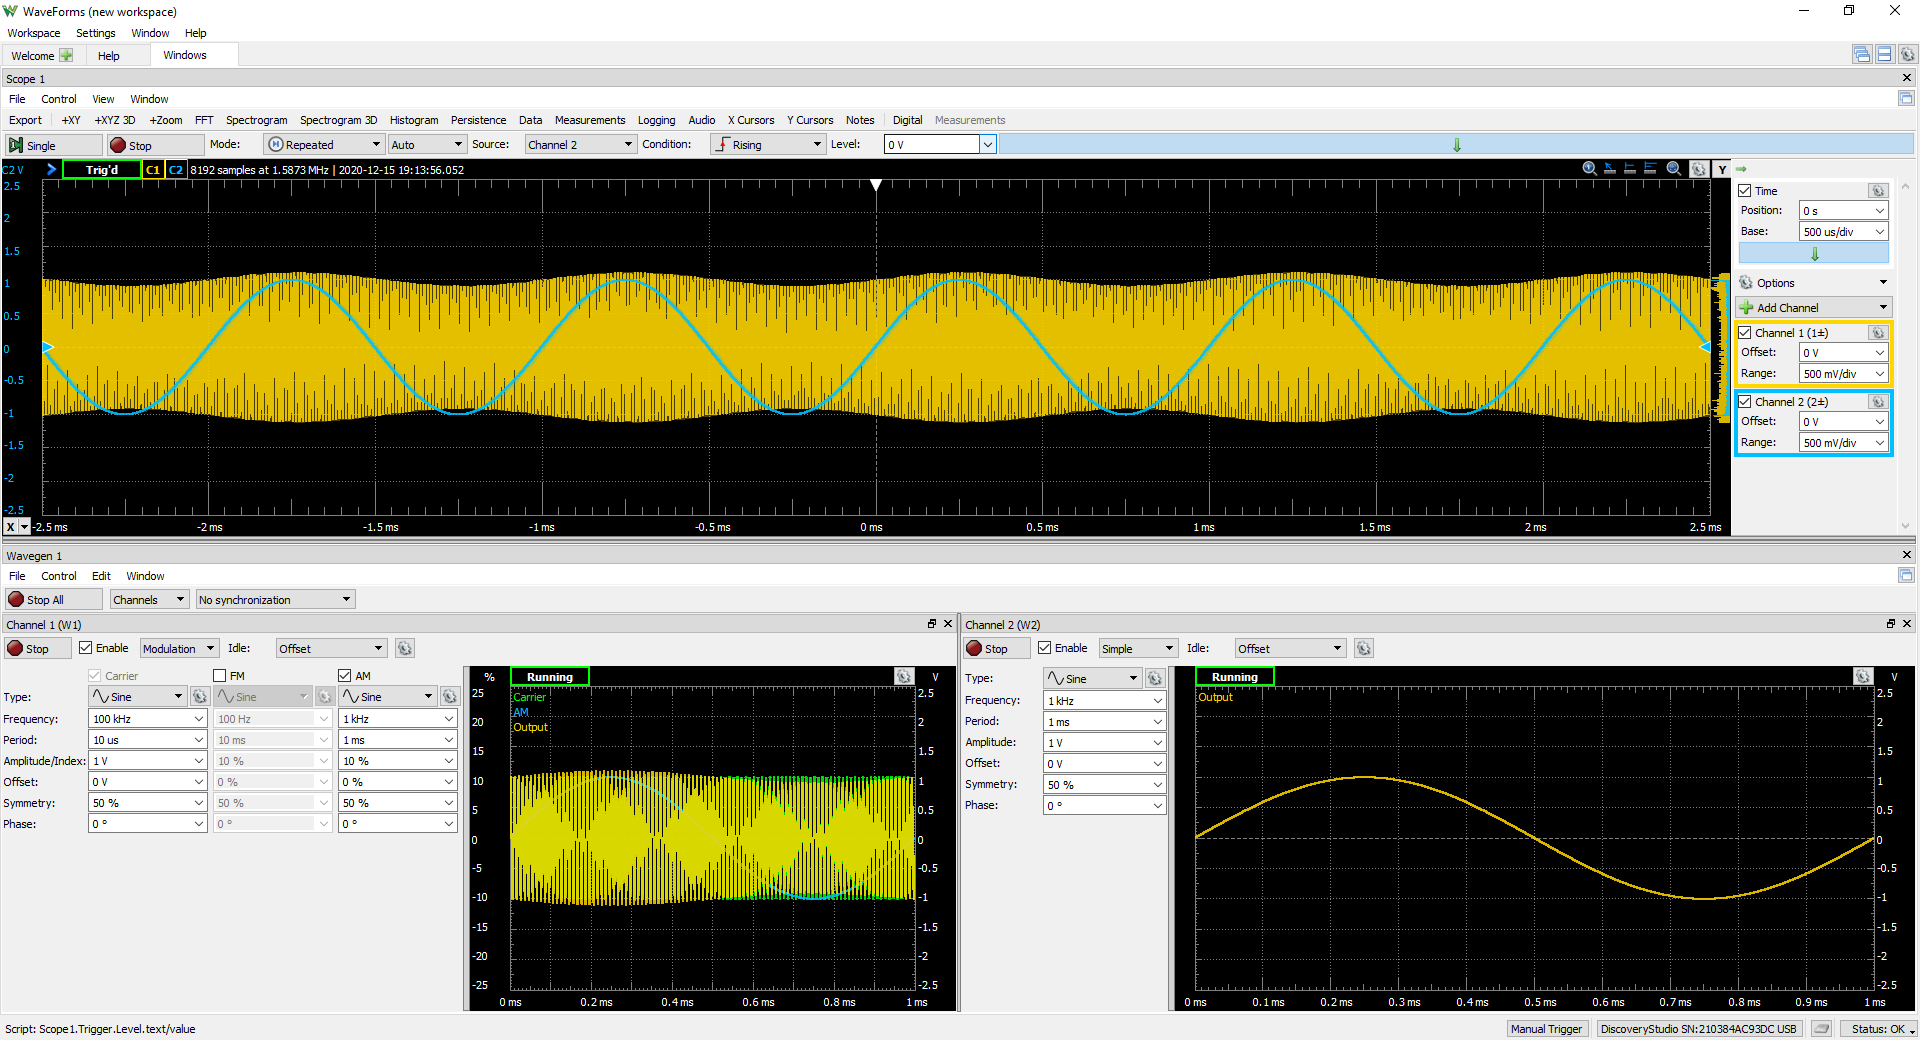Click the scope Stop button
1920x1040 pixels.
pos(155,145)
